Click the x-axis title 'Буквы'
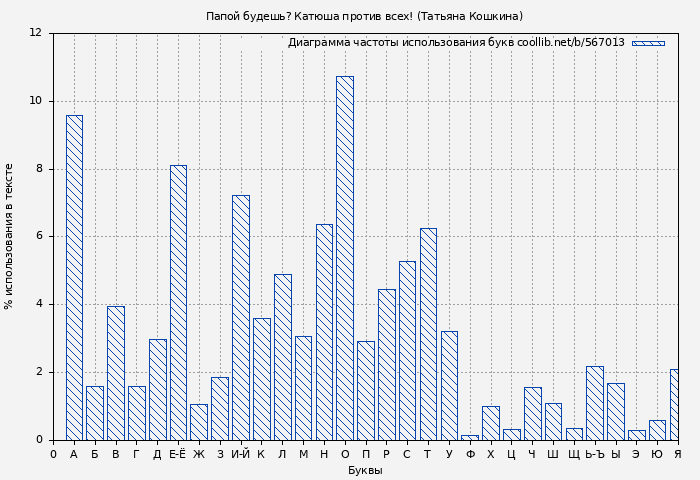 click(365, 470)
